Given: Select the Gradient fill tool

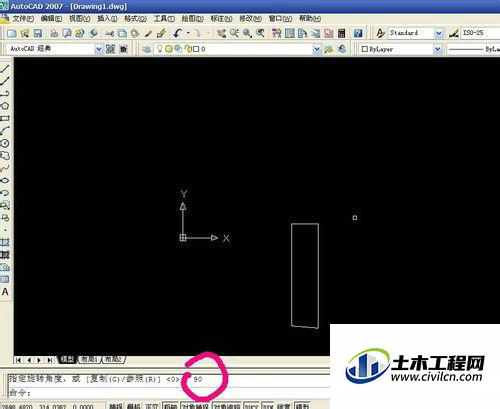Looking at the screenshot, I should 5,255.
